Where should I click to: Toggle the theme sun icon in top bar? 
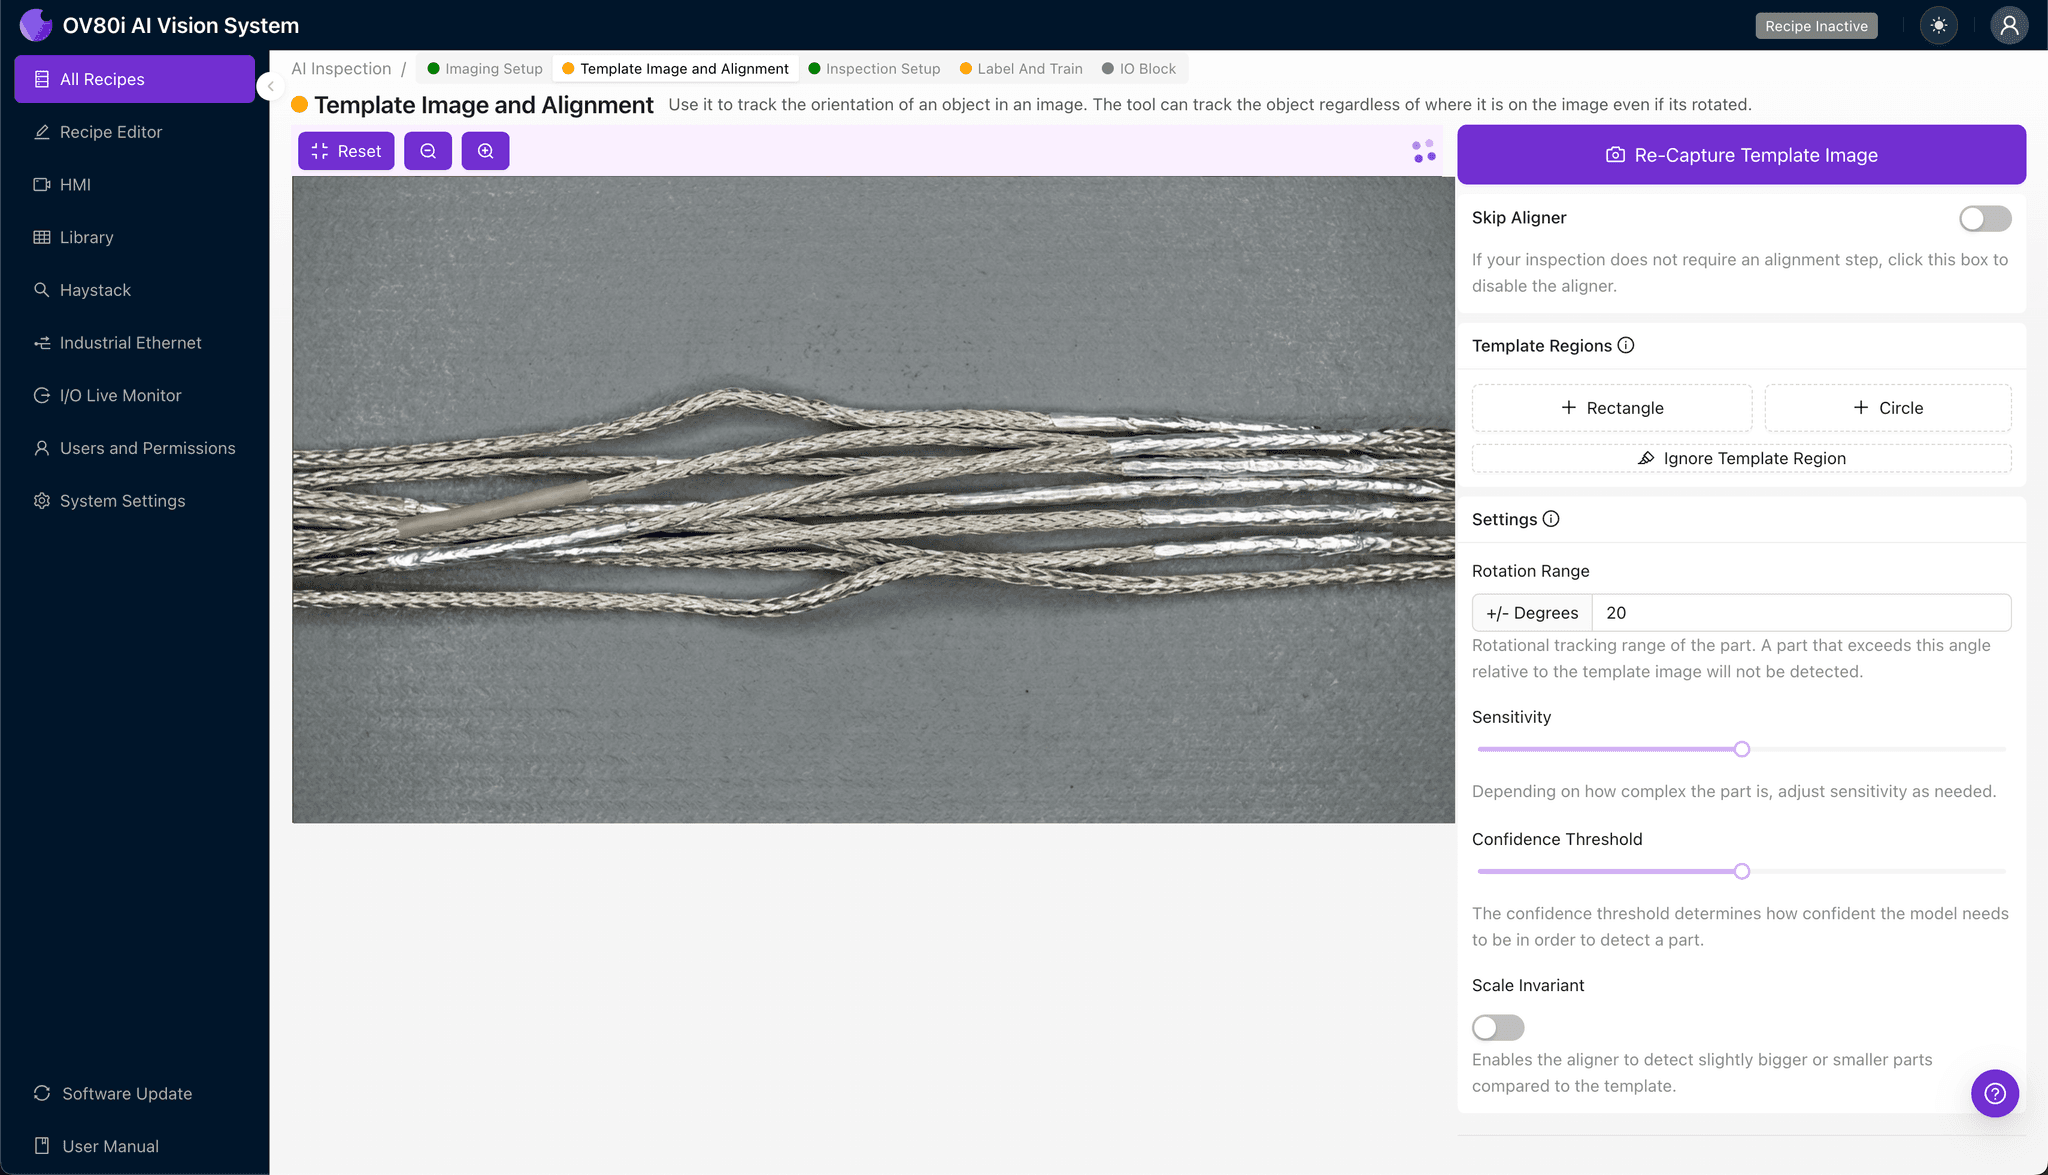point(1938,25)
